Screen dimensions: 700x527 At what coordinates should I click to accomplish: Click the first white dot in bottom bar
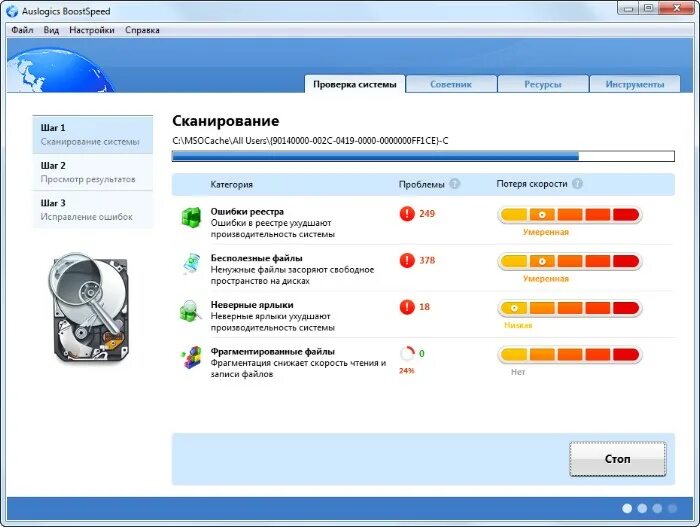pyautogui.click(x=627, y=508)
